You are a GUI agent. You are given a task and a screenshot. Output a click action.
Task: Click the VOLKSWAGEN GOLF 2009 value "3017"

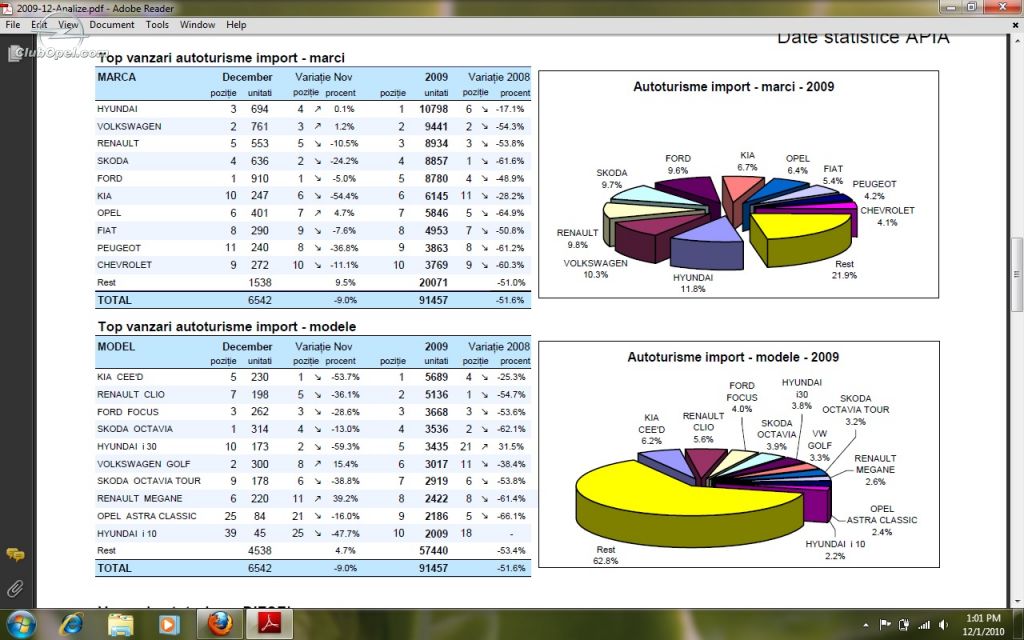[436, 464]
